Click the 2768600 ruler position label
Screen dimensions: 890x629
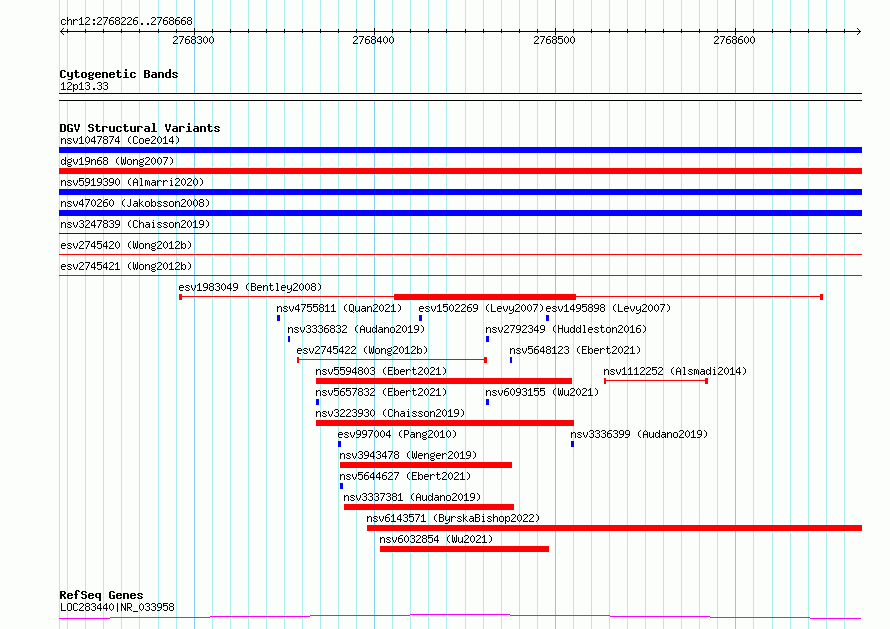point(734,40)
